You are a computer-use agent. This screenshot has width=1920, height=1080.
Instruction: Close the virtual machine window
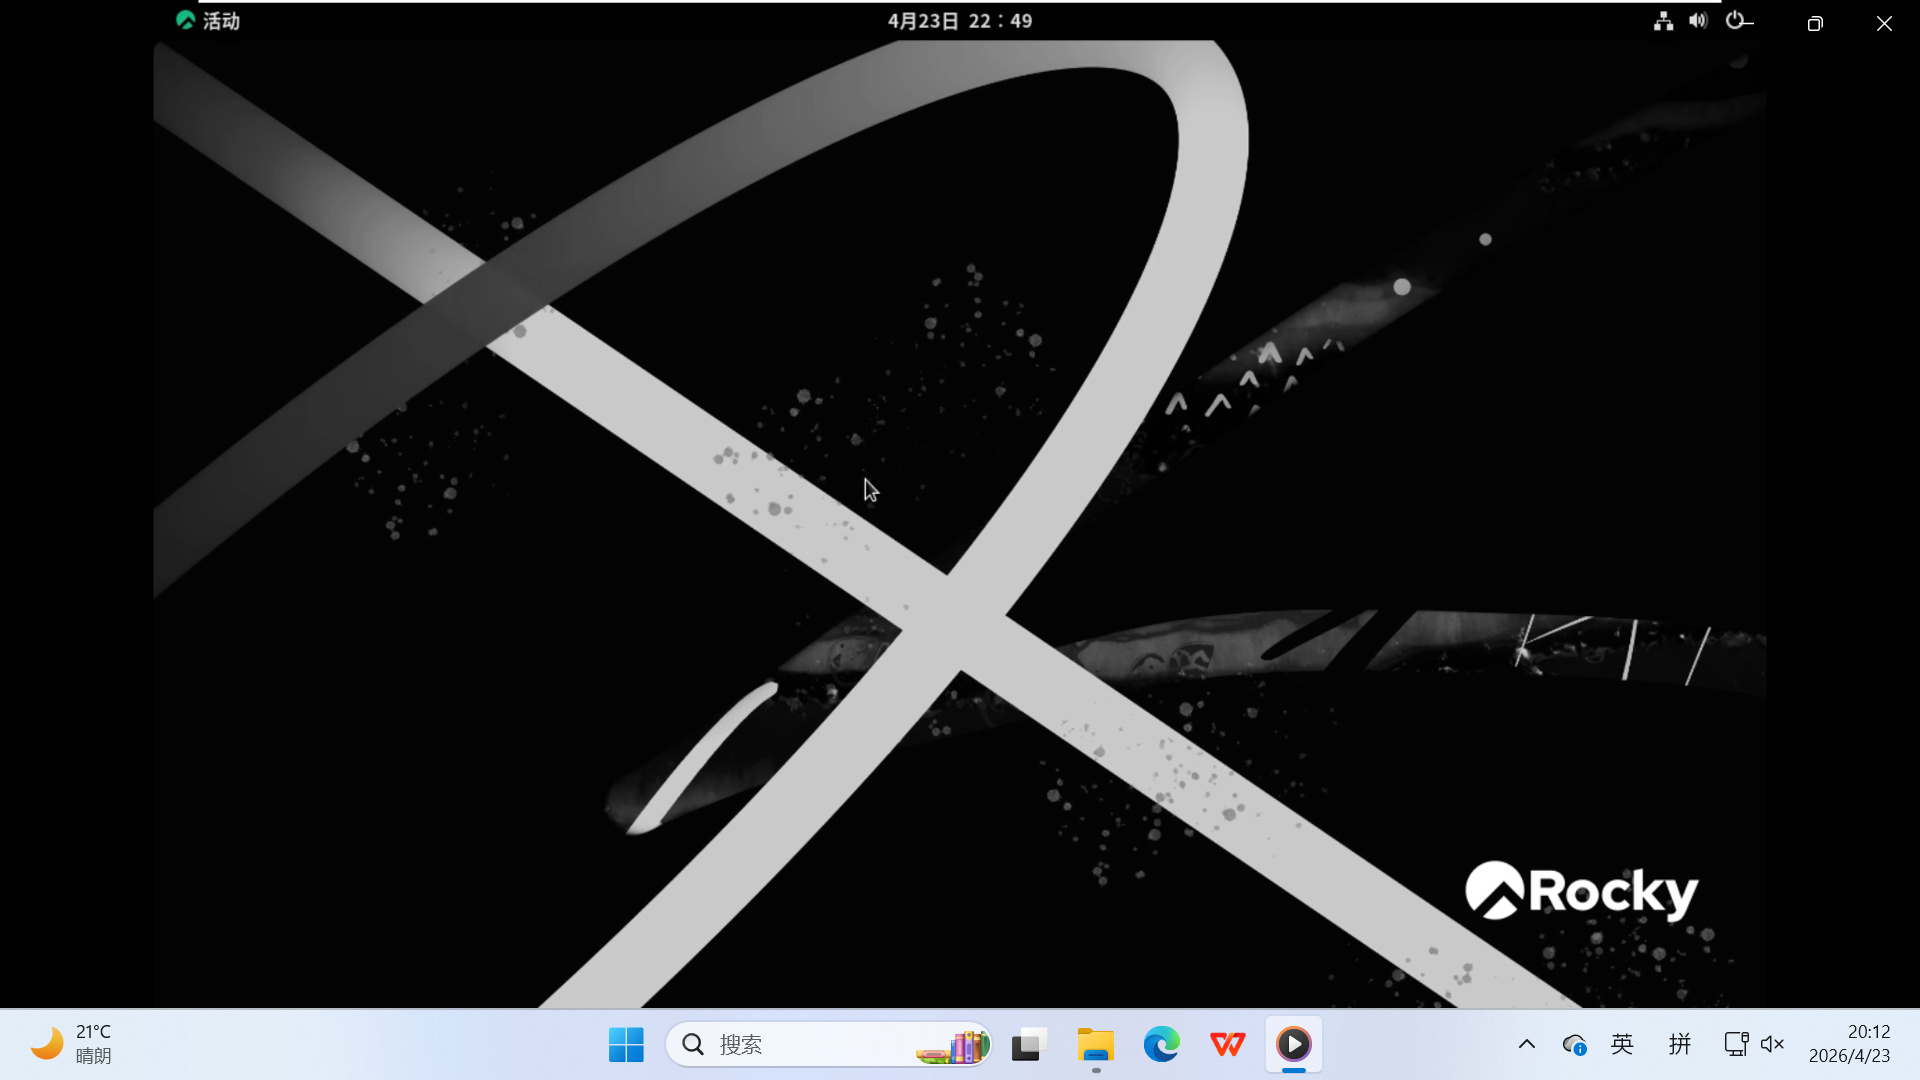1884,23
